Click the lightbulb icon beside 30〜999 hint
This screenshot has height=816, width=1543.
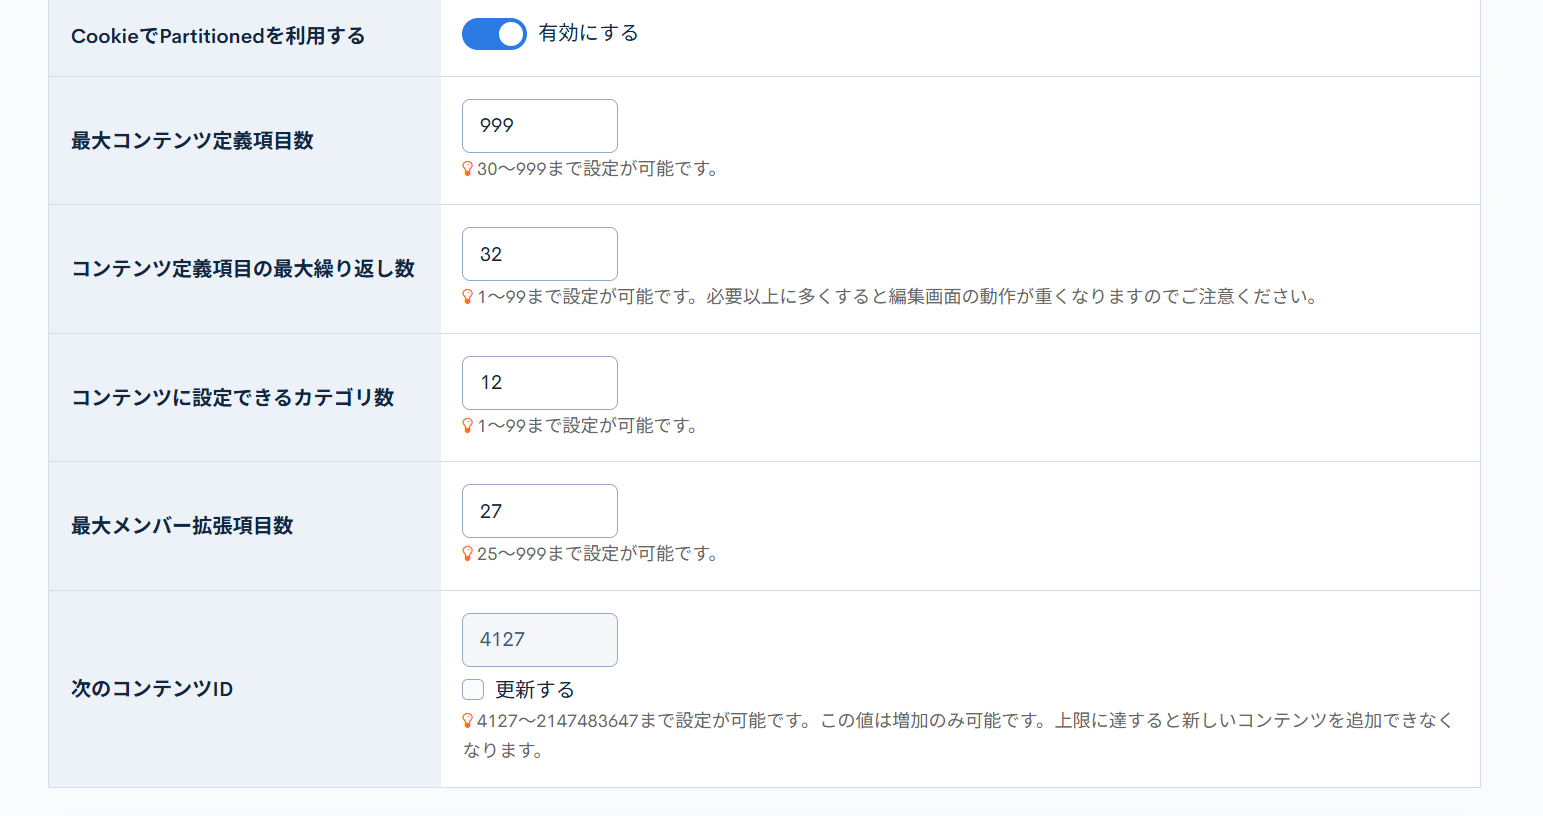(x=467, y=169)
